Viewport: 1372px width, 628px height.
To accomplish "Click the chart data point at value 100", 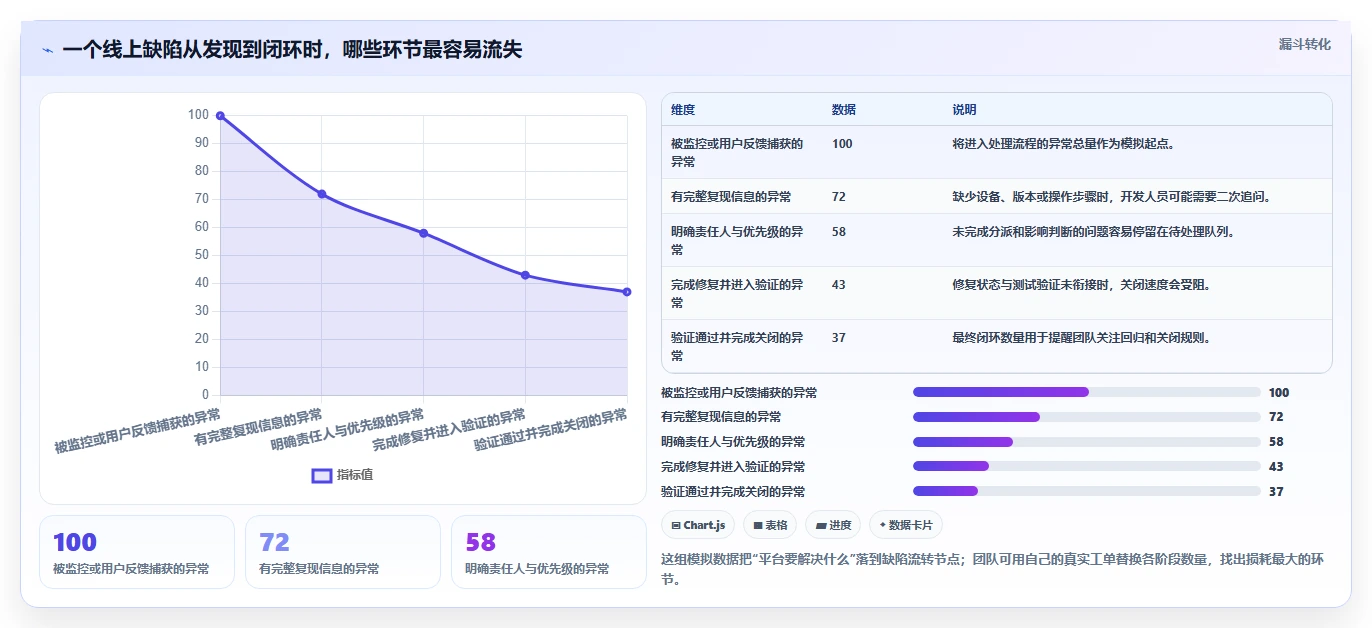I will (220, 116).
